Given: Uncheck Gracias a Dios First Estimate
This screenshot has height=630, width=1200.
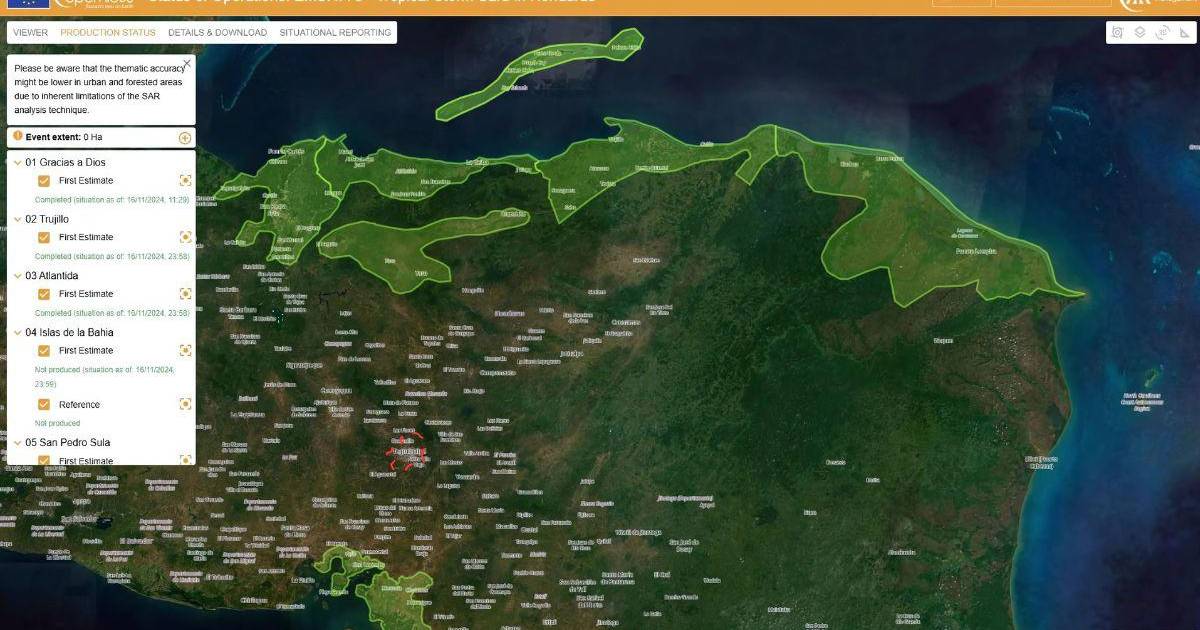Looking at the screenshot, I should click(44, 181).
